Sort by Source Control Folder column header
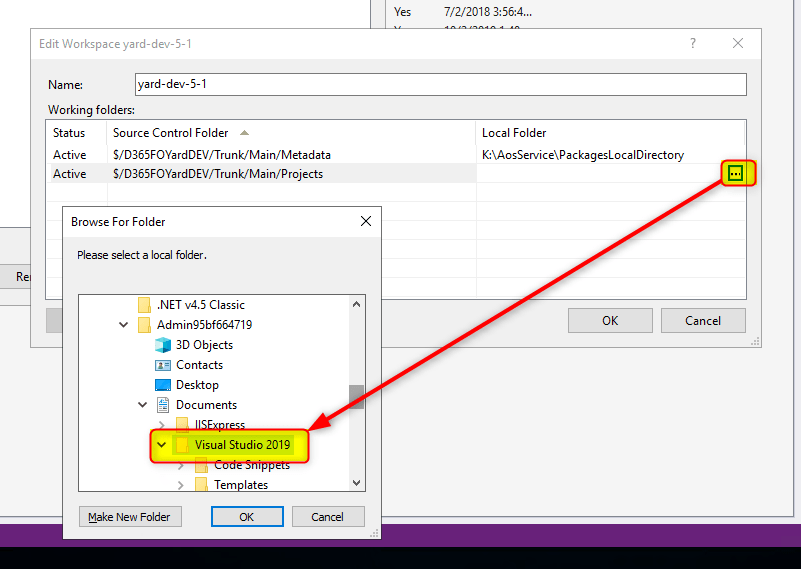 point(170,133)
